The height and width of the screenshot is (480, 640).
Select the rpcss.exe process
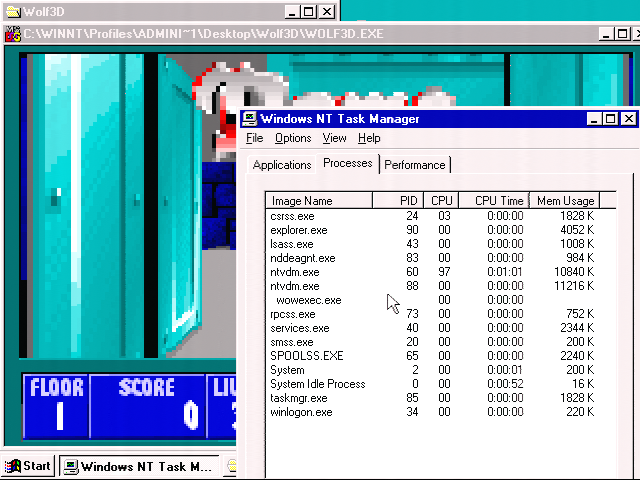[x=433, y=314]
